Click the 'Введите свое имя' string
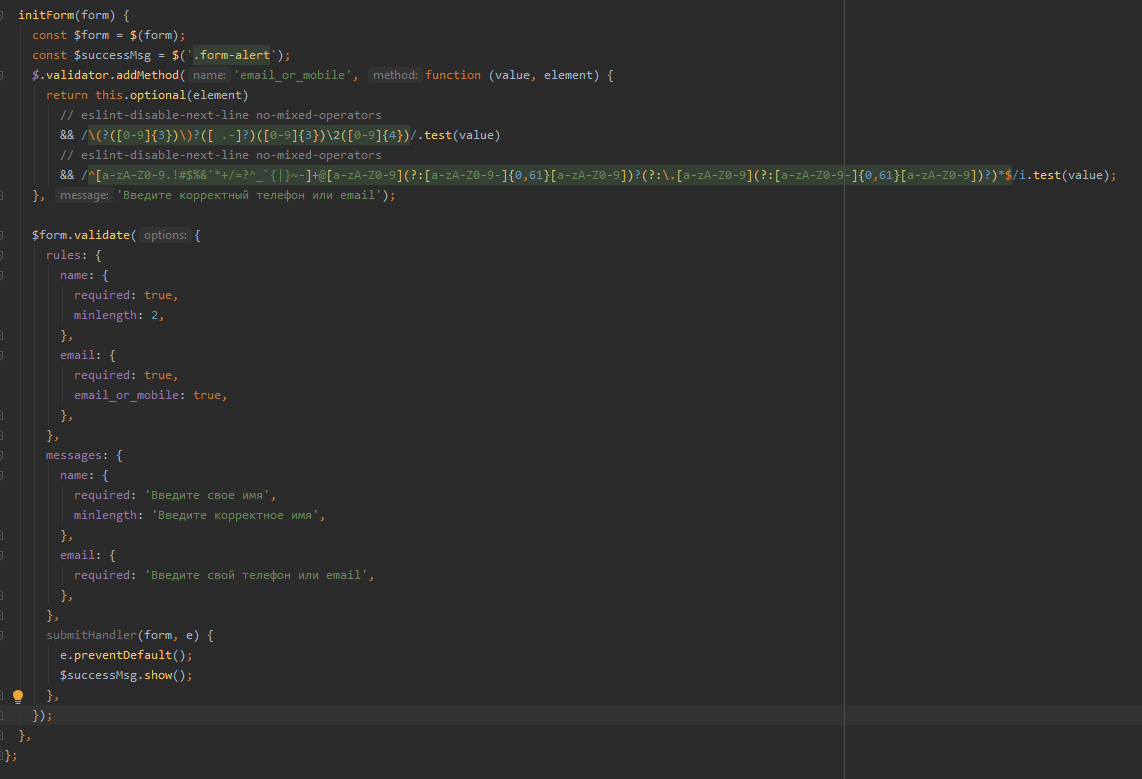 (208, 496)
